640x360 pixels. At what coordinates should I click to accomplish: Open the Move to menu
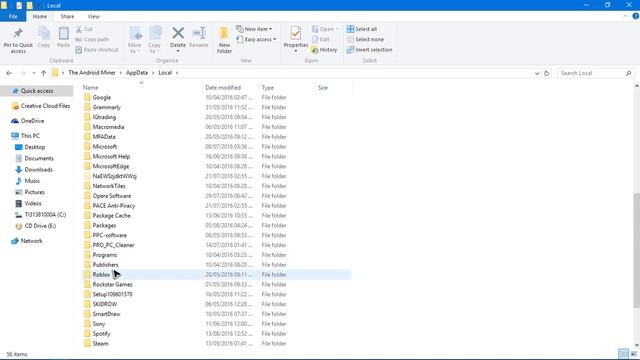[135, 40]
